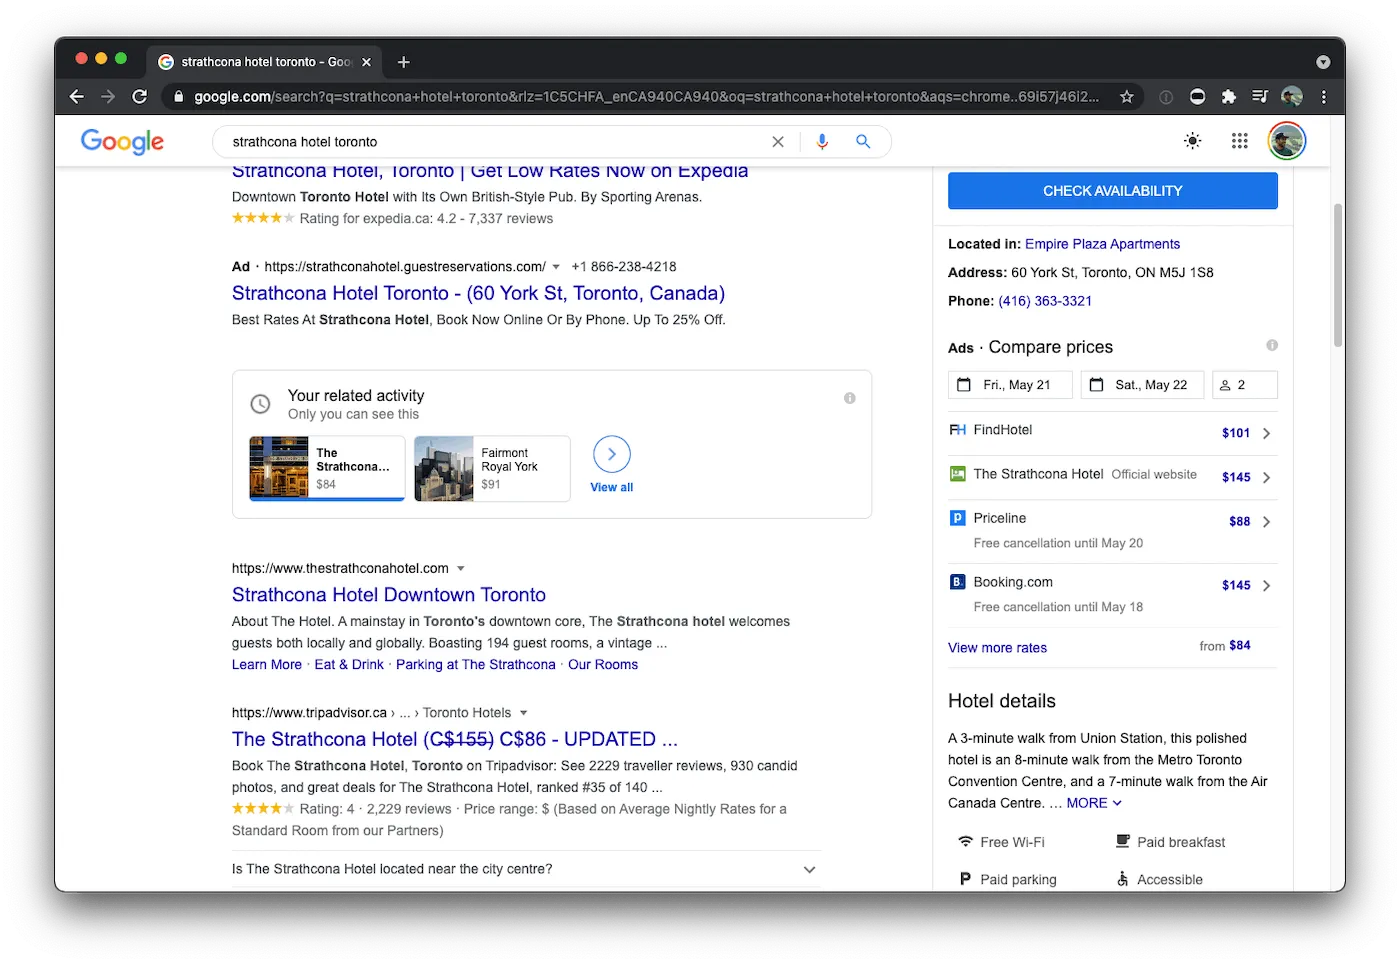Viewport: 1400px width, 964px height.
Task: Open the Booking.com $145 rate
Action: click(1113, 595)
